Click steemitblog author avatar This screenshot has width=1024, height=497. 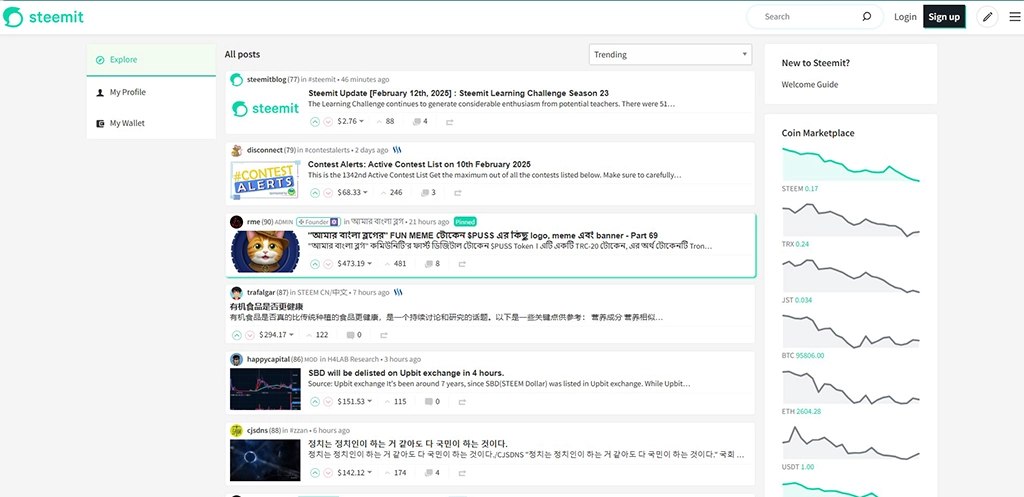click(237, 79)
